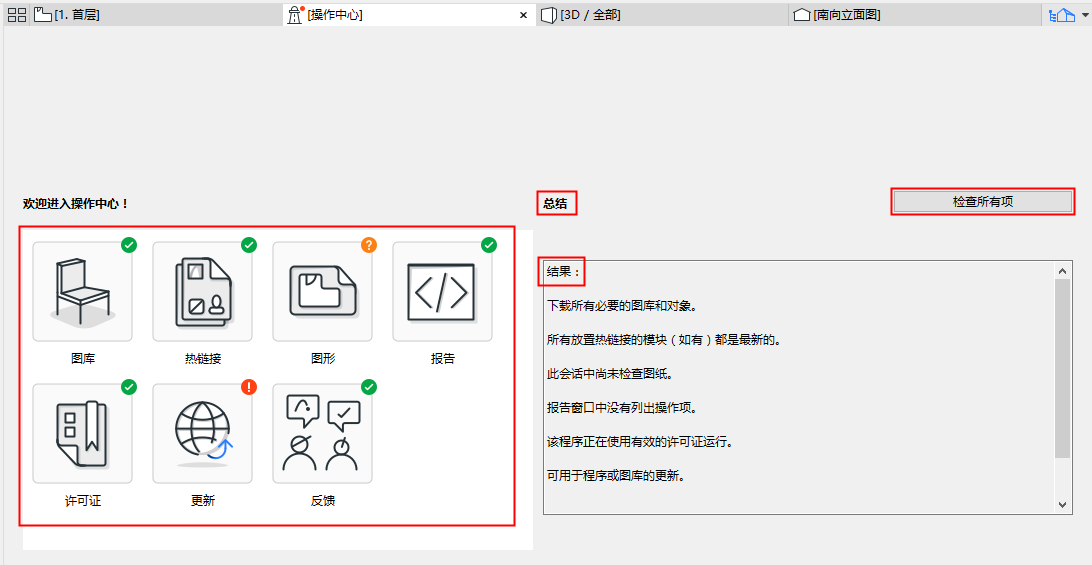Click the green check badge on 许可证
Viewport: 1092px width, 565px height.
pyautogui.click(x=129, y=387)
